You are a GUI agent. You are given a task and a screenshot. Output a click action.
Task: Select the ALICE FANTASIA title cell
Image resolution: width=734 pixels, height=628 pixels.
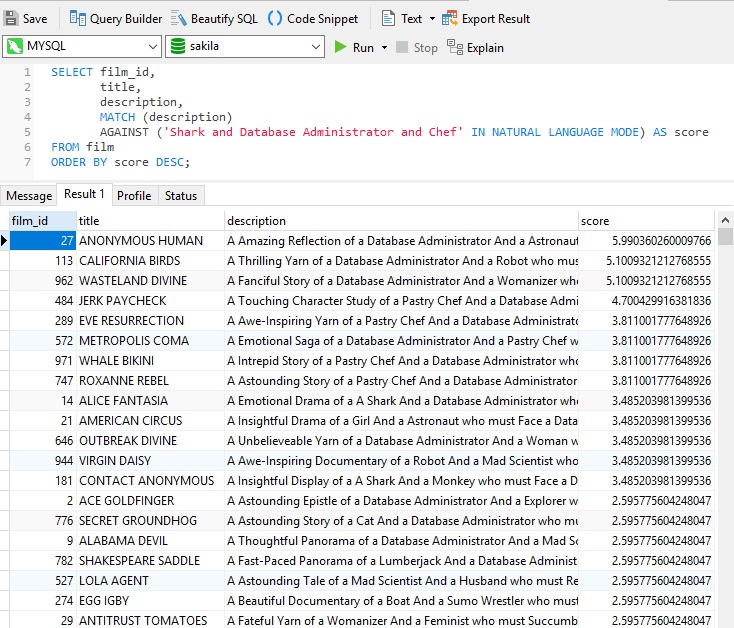pos(150,401)
